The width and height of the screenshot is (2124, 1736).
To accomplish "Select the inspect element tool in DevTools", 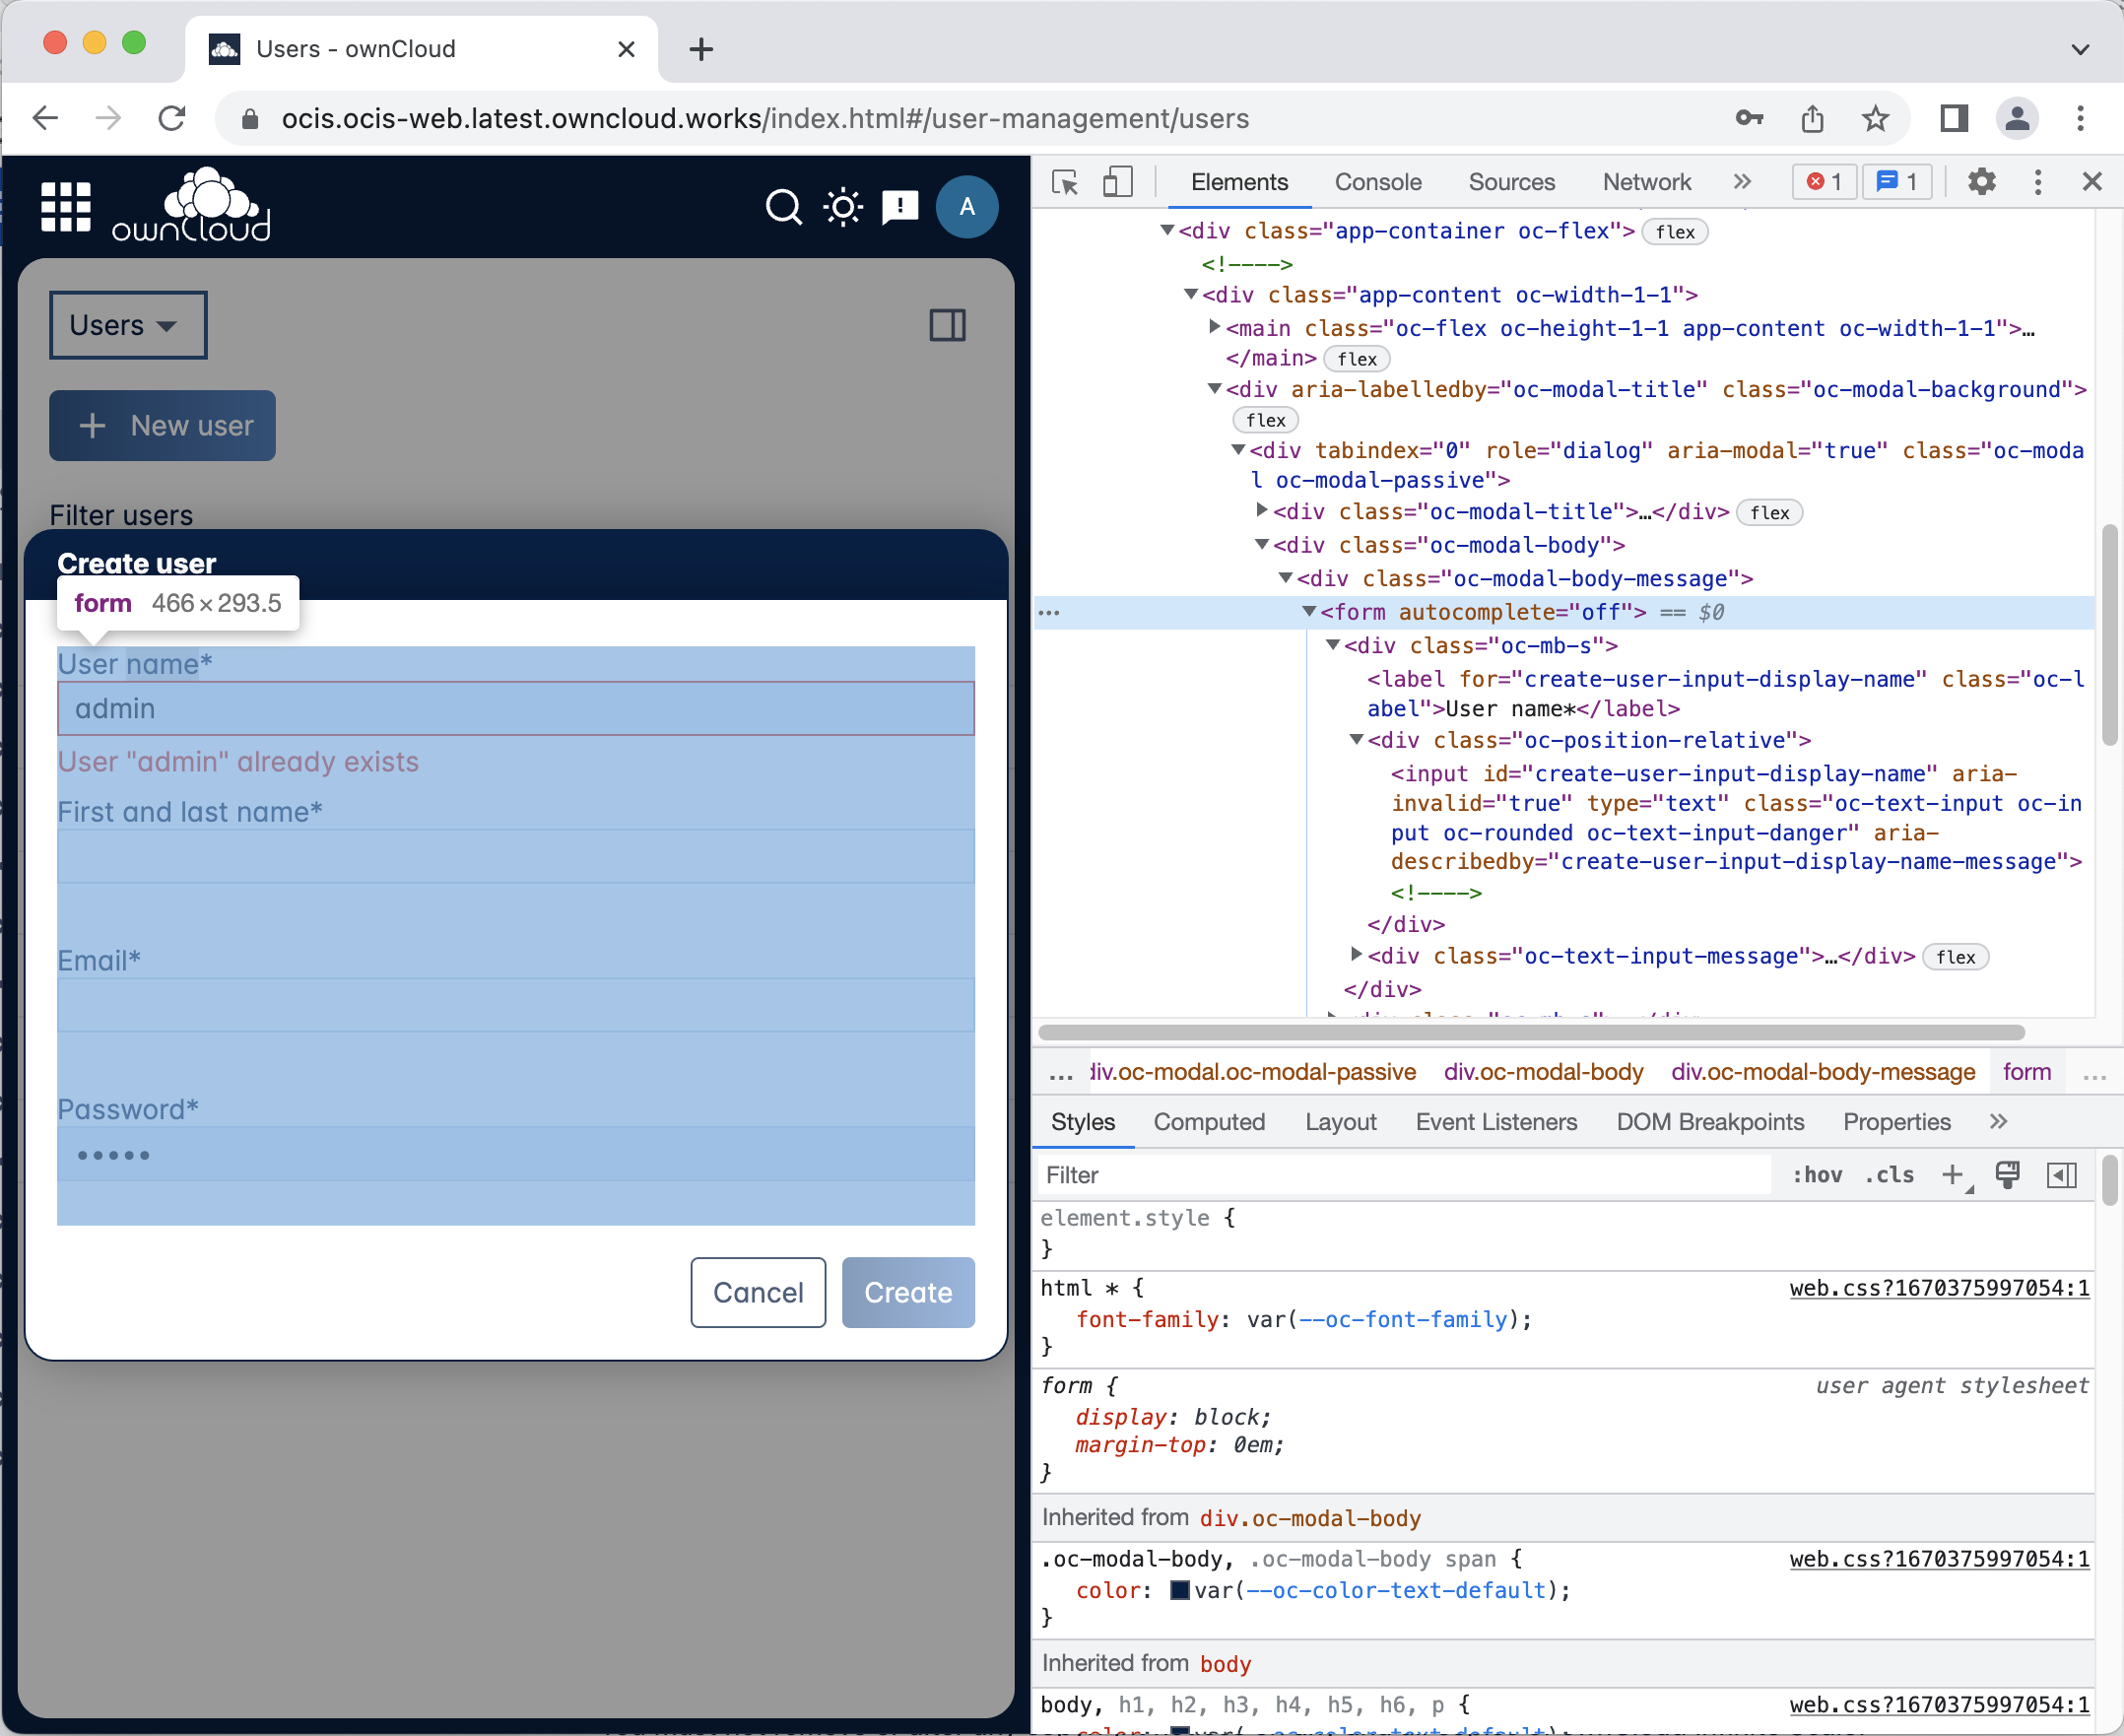I will 1064,182.
